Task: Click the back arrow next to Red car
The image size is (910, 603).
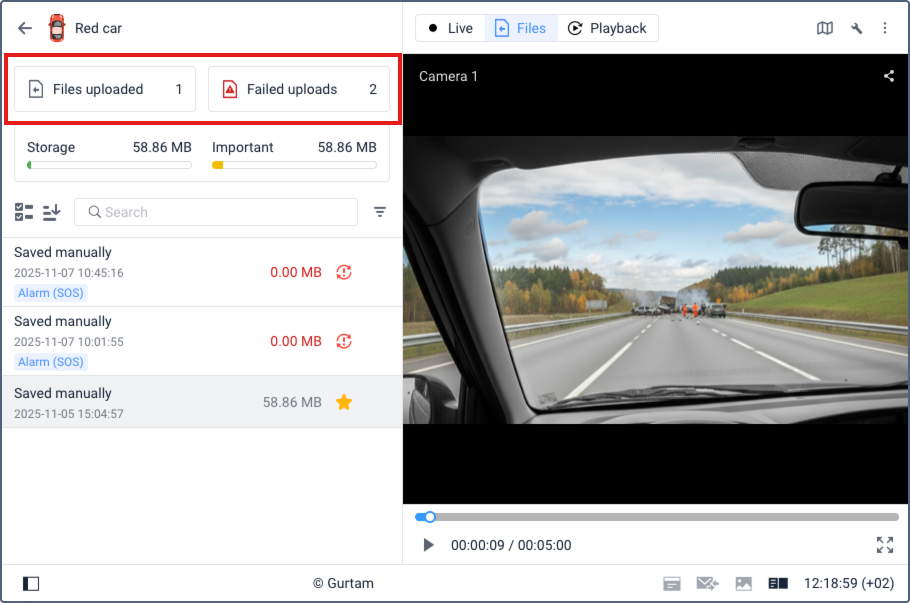Action: tap(25, 28)
